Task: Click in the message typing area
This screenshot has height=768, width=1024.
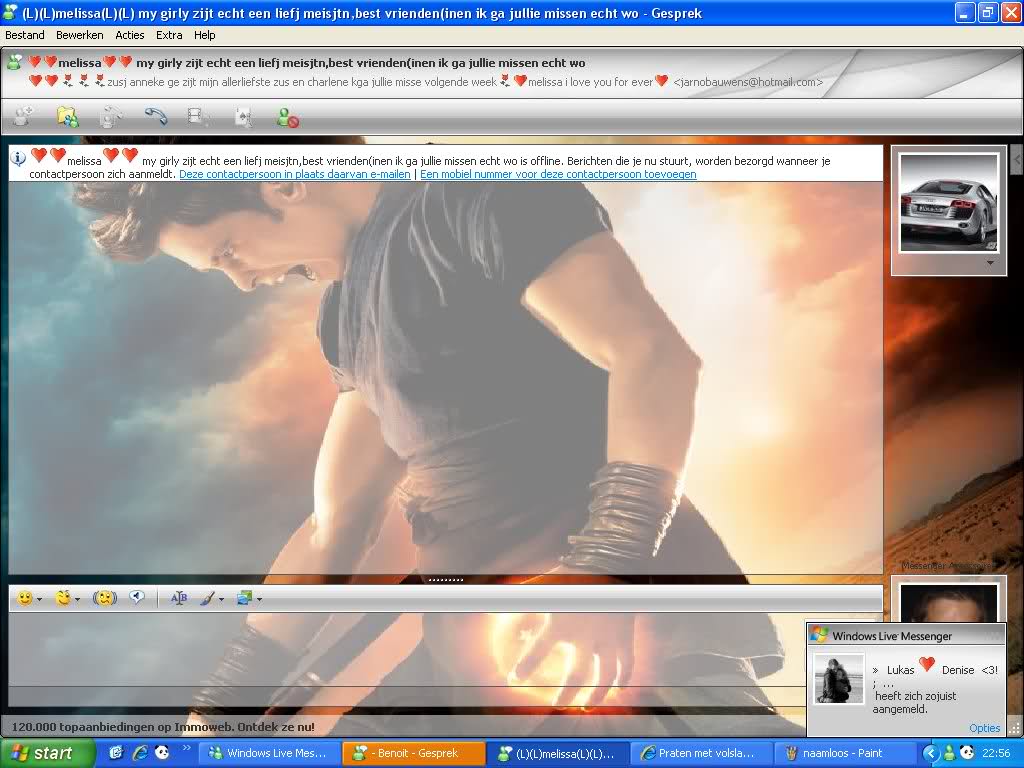Action: (400, 650)
